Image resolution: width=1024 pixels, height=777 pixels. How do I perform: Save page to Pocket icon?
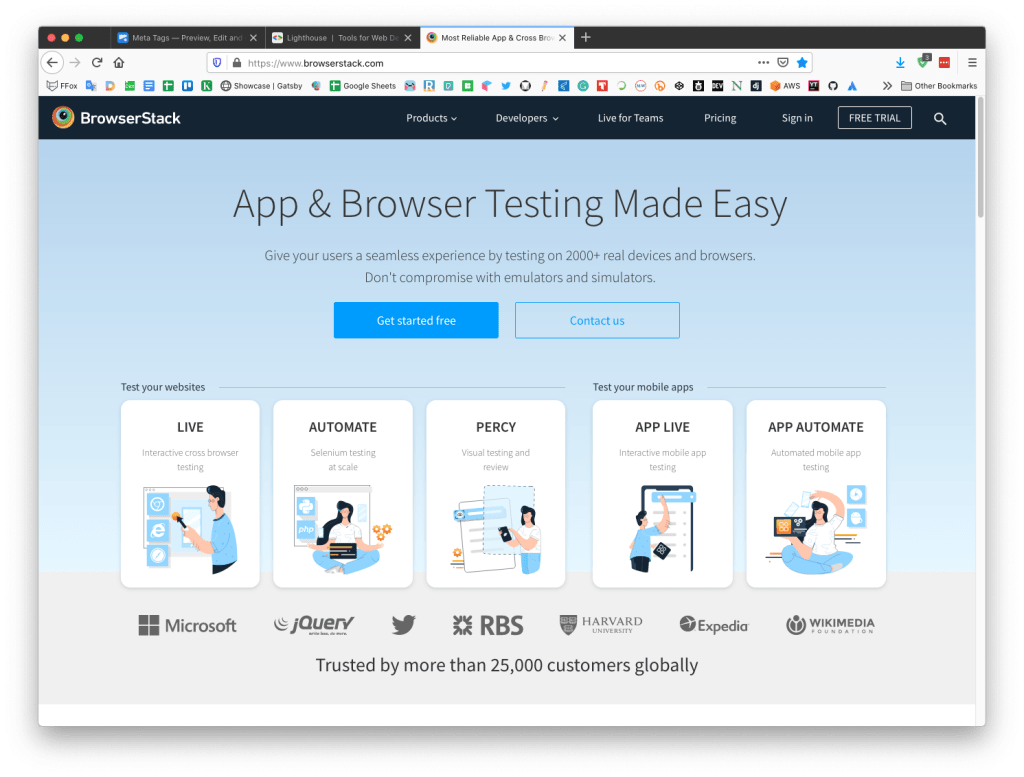(x=782, y=63)
